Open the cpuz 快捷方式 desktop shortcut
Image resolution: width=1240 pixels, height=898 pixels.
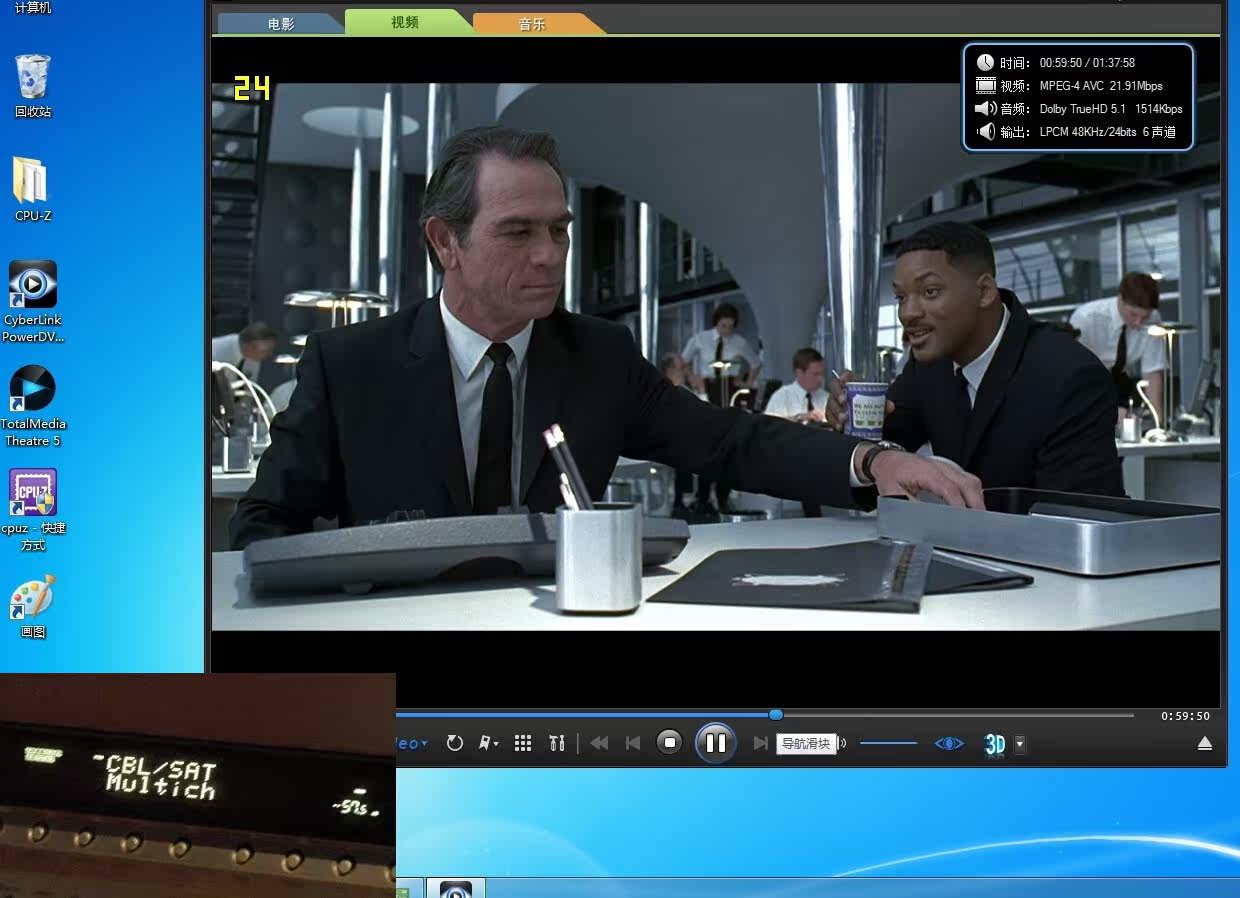[x=33, y=510]
